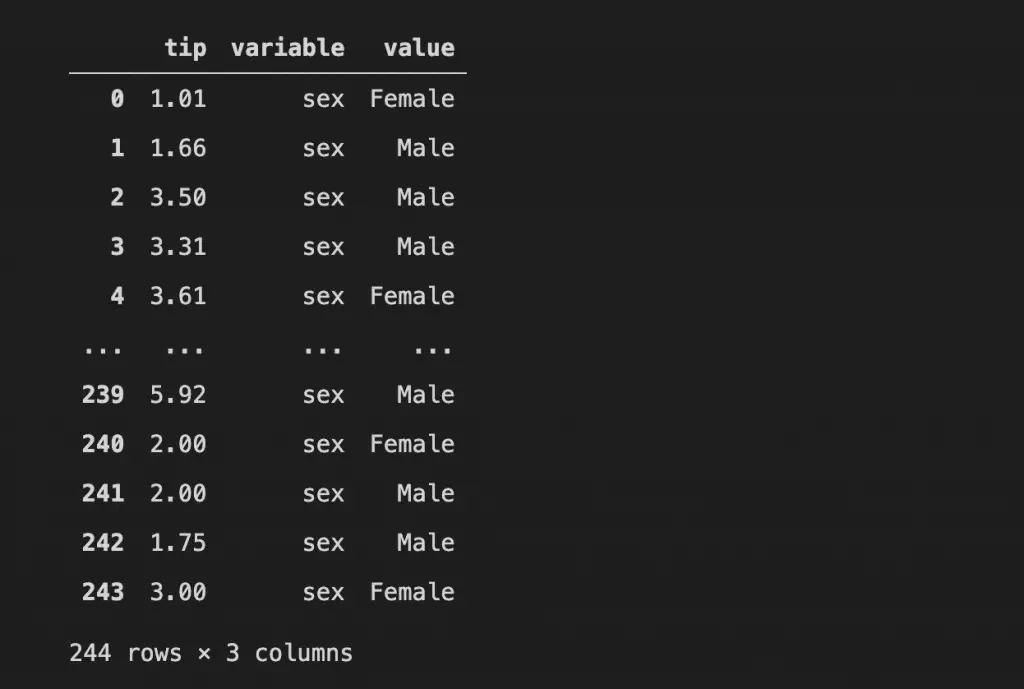Select row index 243
Screen dimensions: 1024x689
tap(103, 592)
